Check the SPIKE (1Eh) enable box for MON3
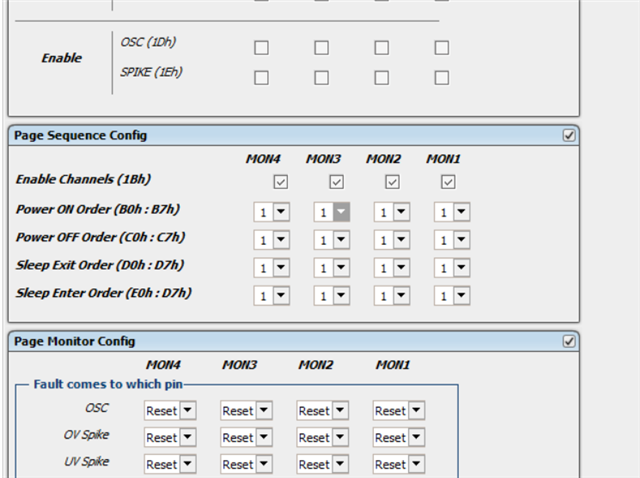640x478 pixels. (x=321, y=78)
